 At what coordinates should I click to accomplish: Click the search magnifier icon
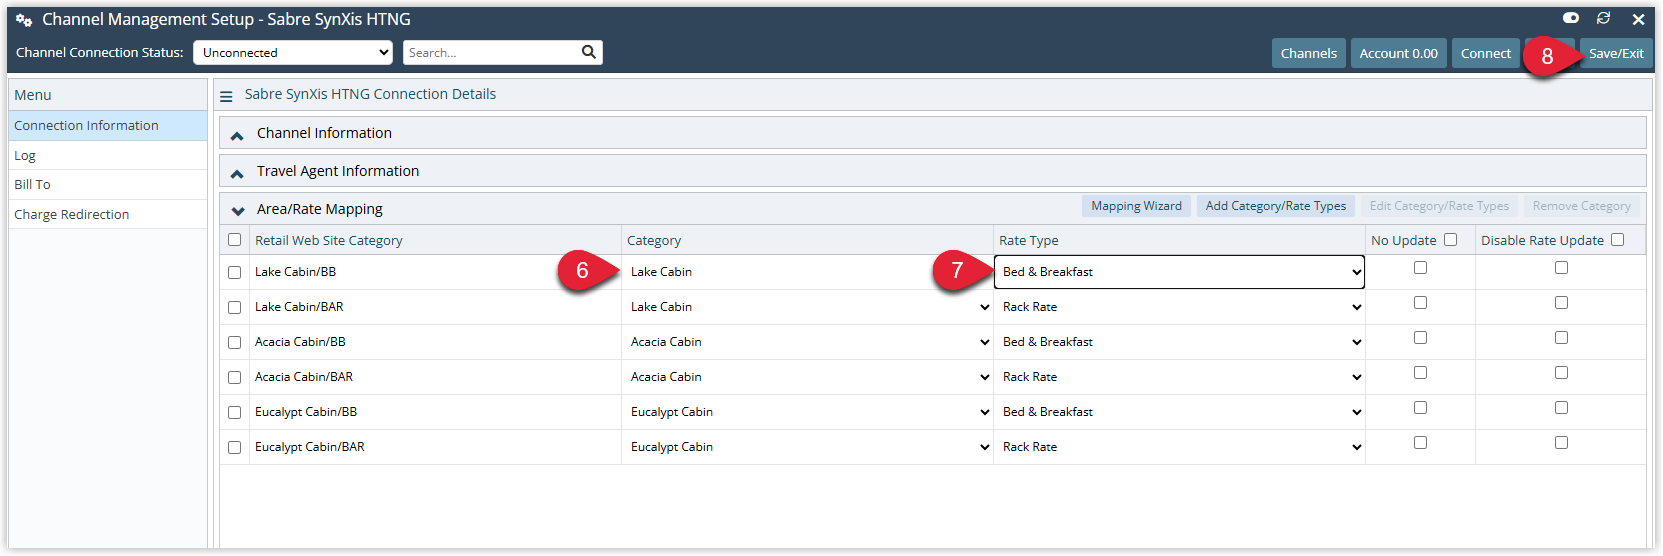point(589,52)
